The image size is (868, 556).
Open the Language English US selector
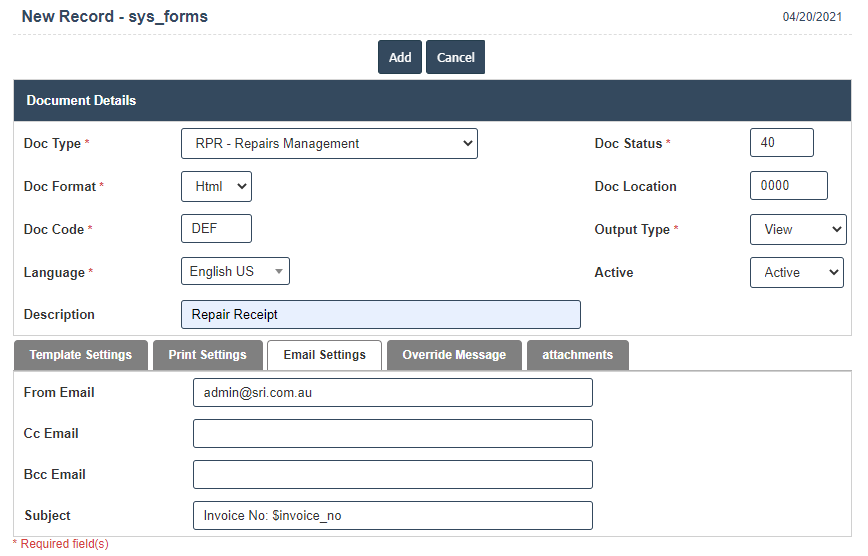[235, 271]
